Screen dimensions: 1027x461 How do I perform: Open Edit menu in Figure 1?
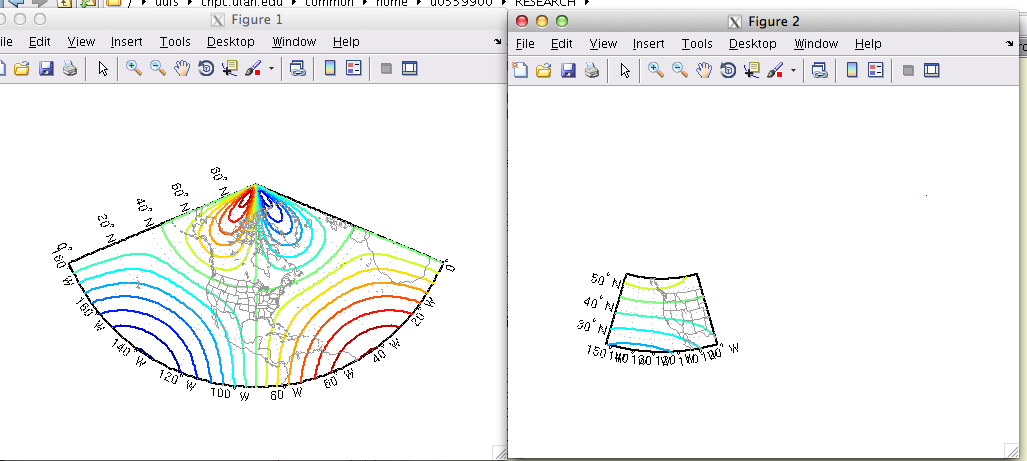pyautogui.click(x=39, y=41)
